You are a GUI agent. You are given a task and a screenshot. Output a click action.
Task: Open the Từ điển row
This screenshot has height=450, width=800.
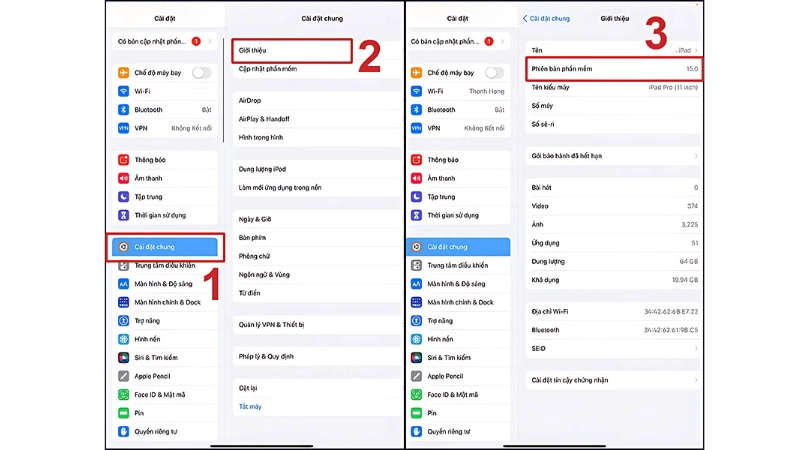(316, 293)
